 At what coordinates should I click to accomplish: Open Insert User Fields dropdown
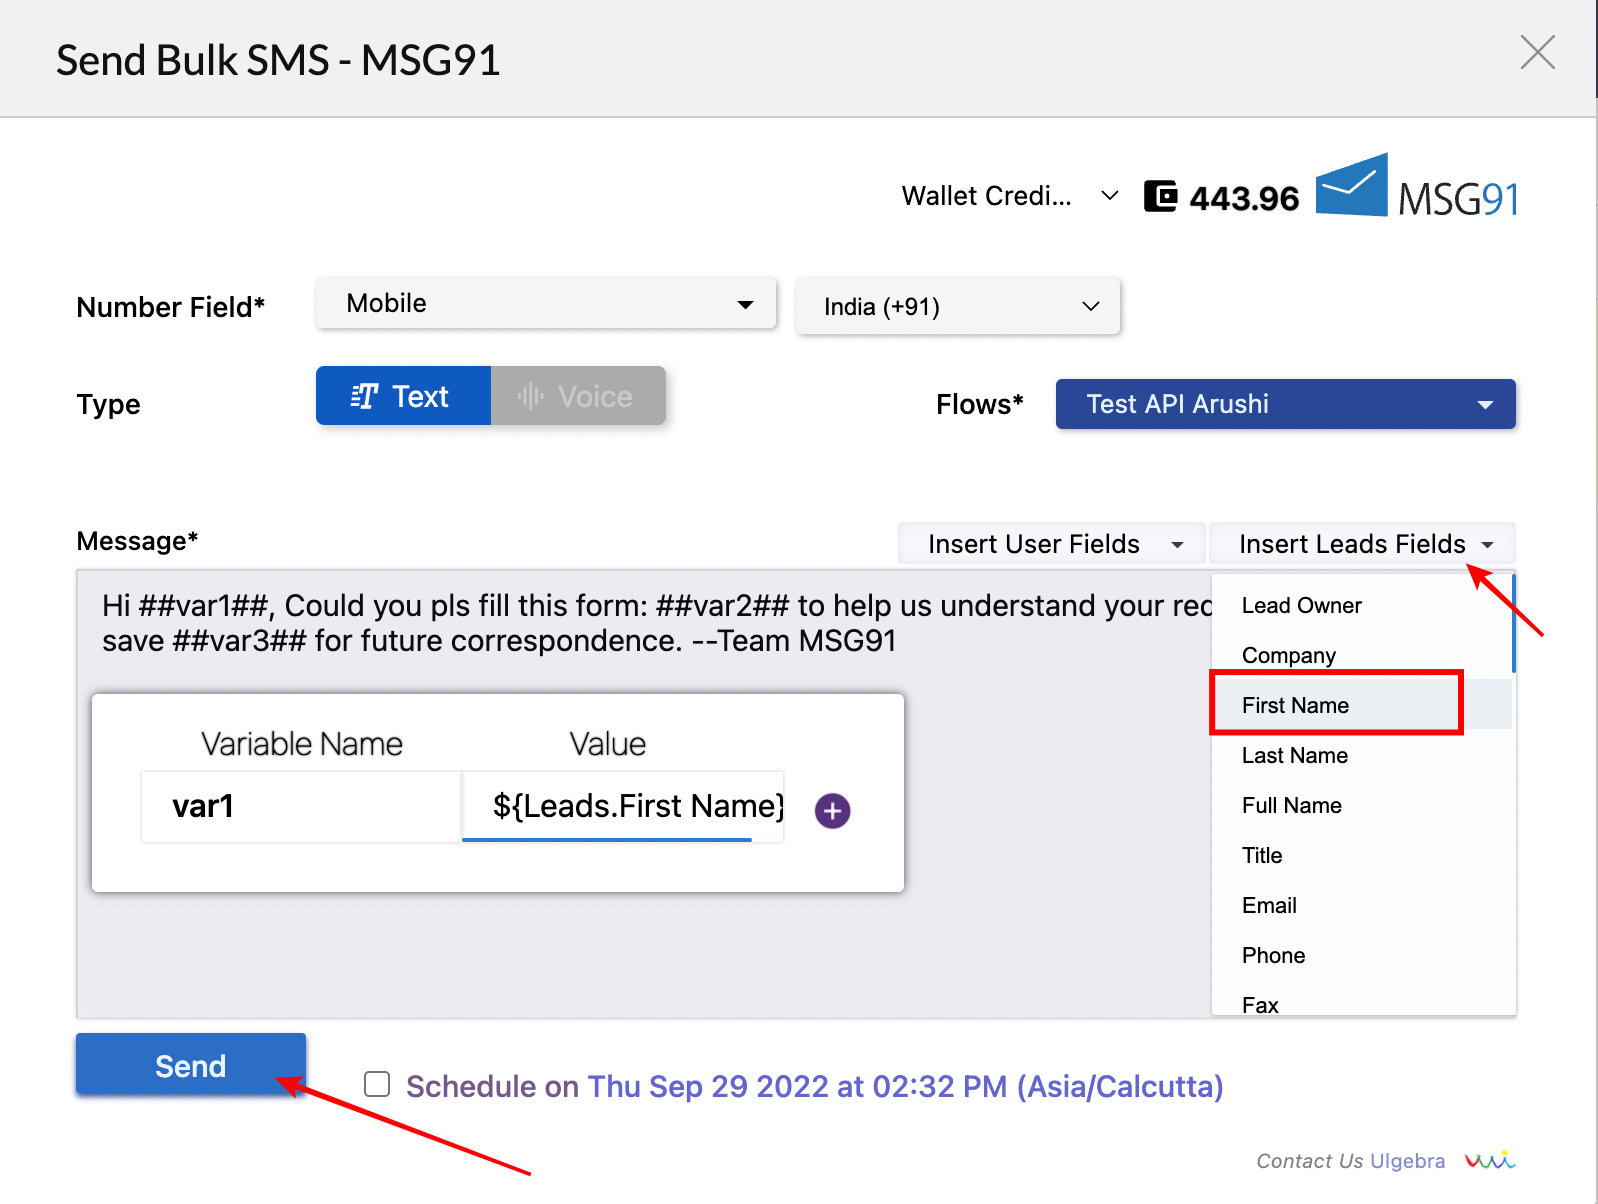[1053, 544]
